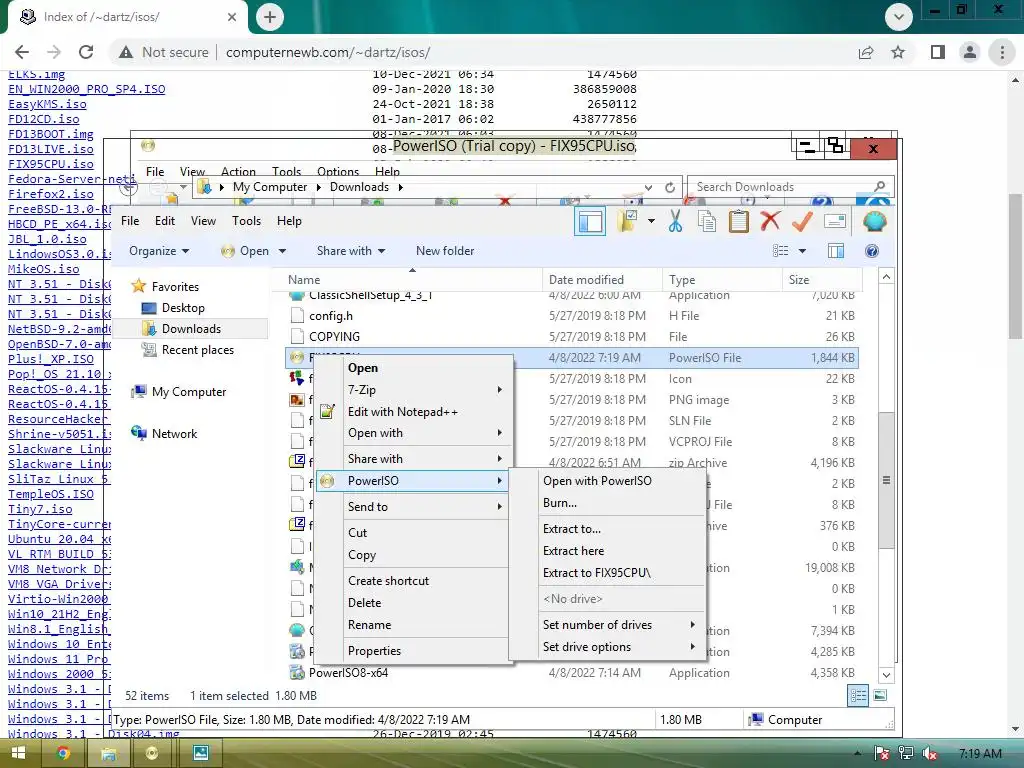This screenshot has width=1024, height=768.
Task: Click the PowerISO disc taskbar icon
Action: coord(152,753)
